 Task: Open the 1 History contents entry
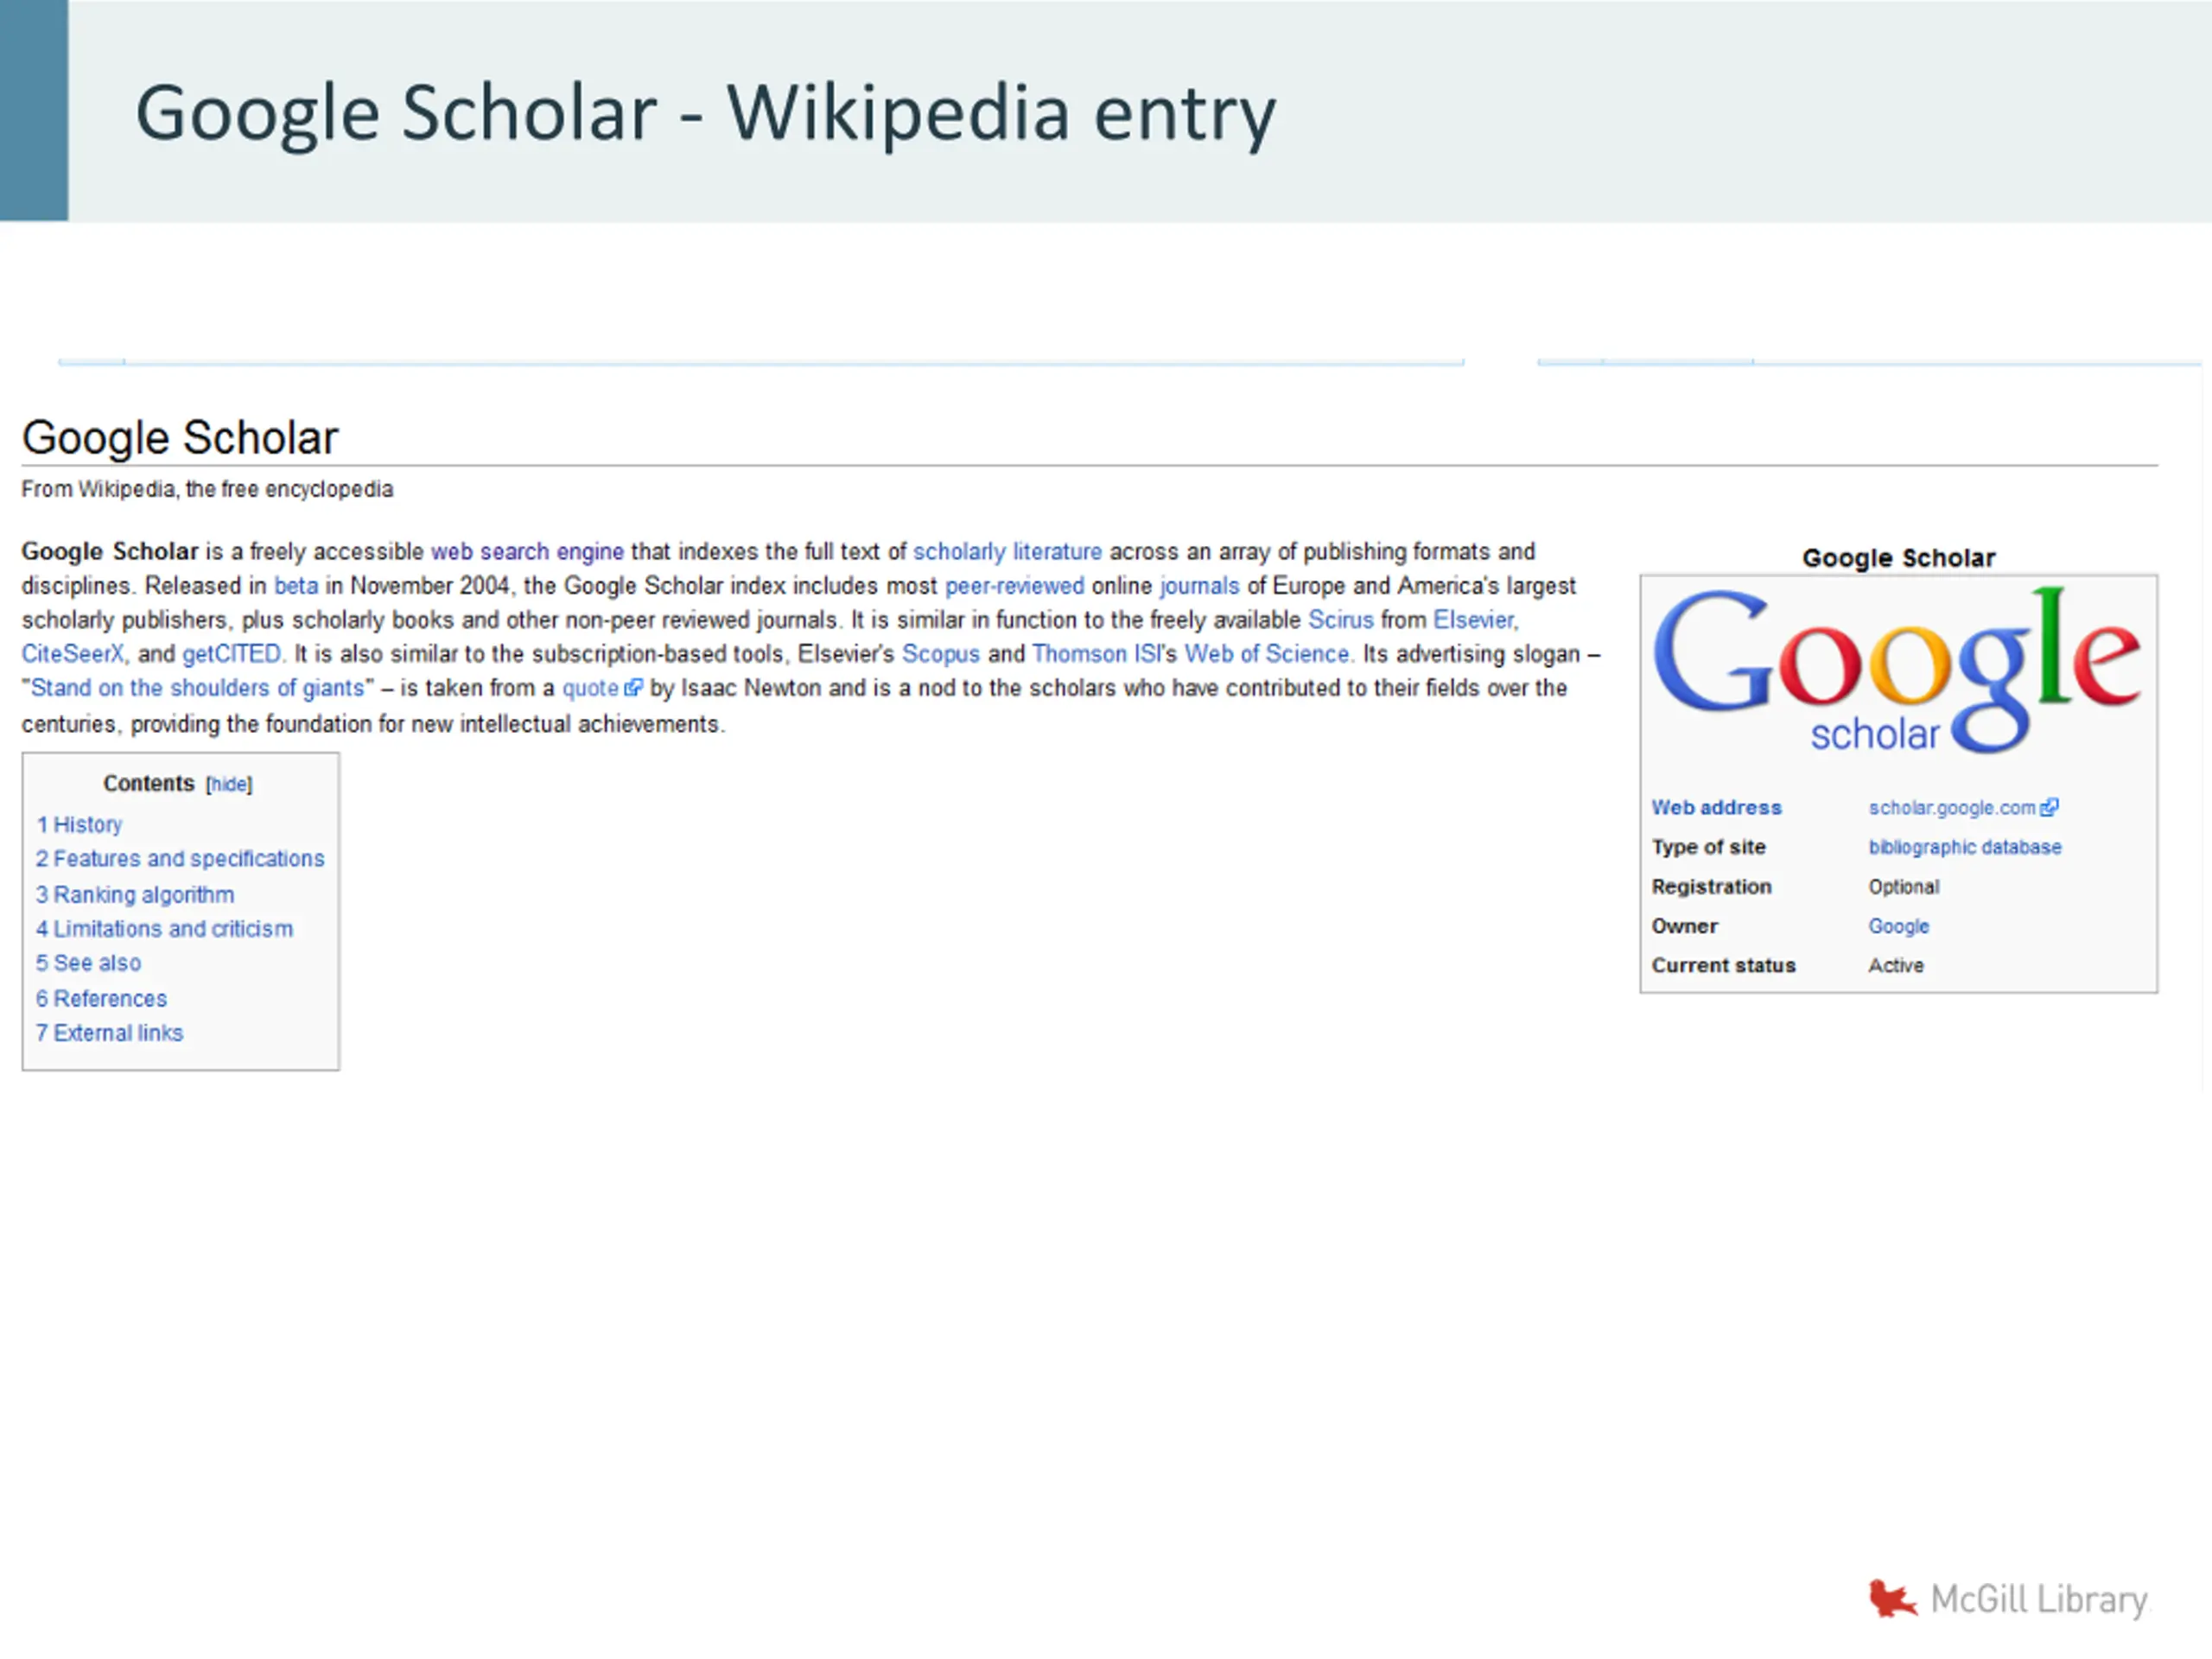click(79, 825)
